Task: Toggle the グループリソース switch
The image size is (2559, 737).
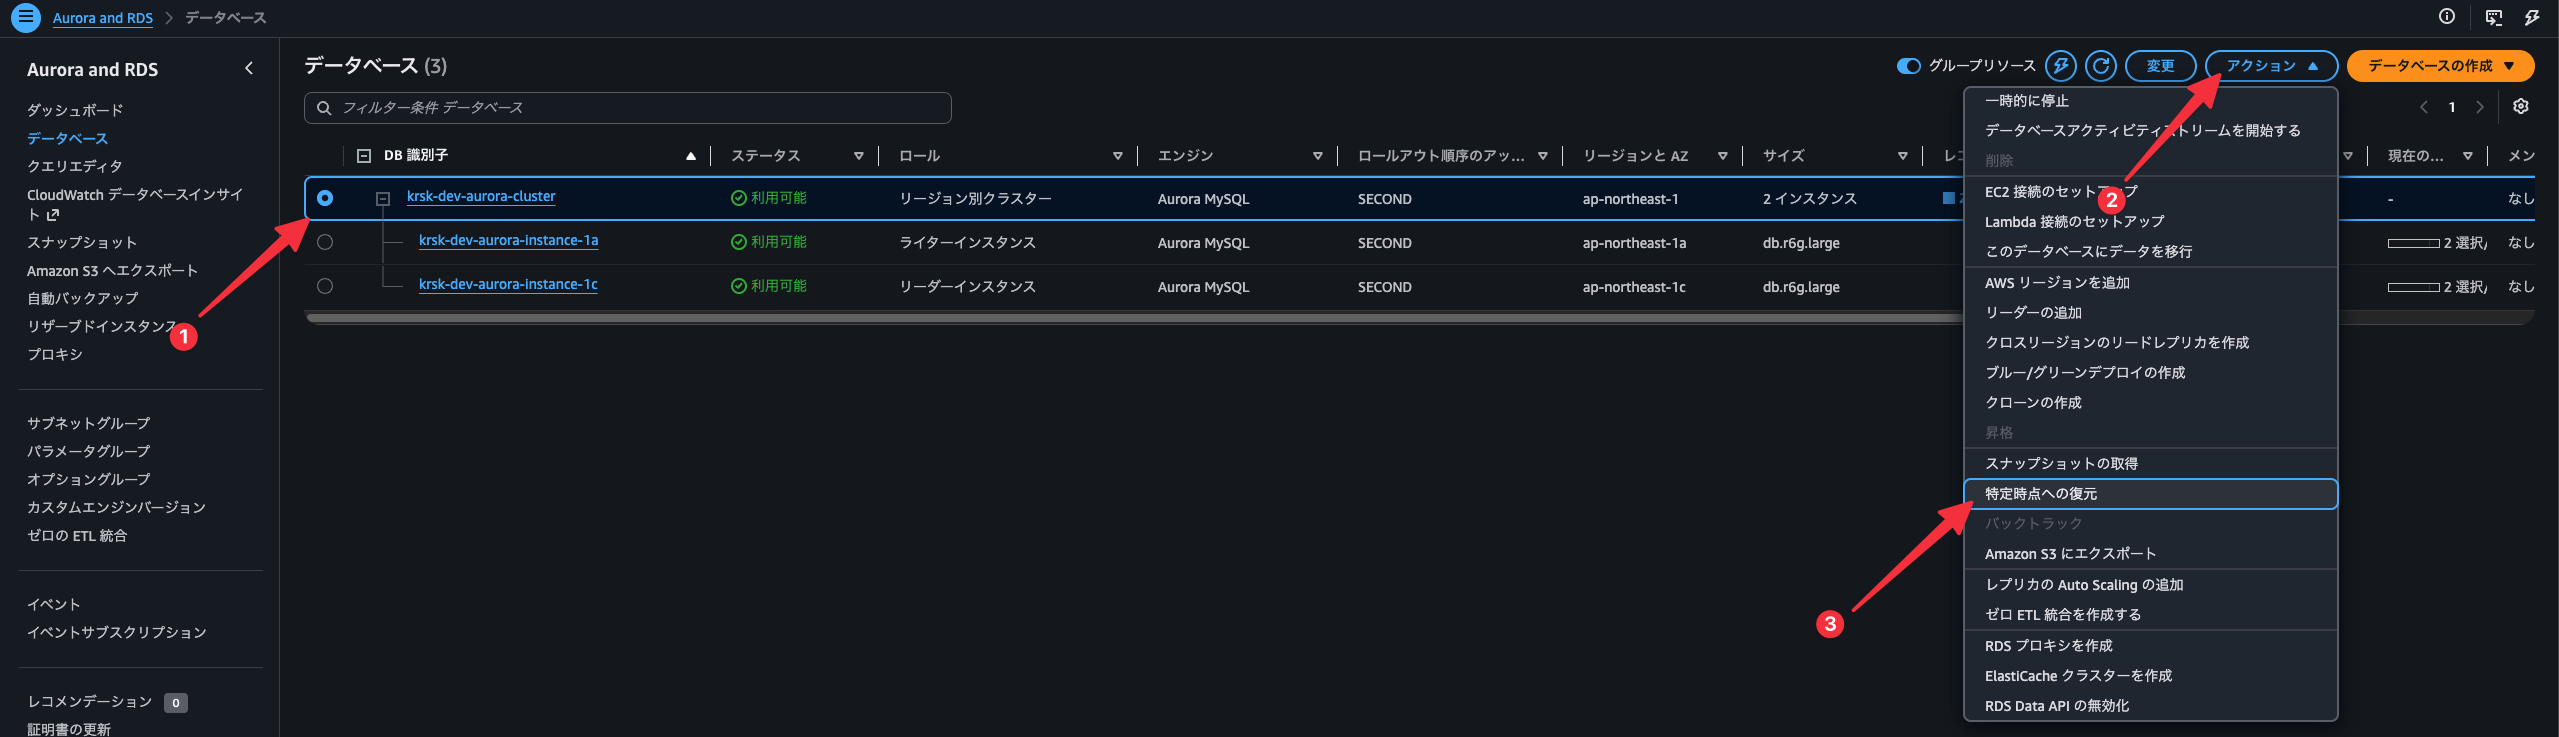Action: pos(1908,66)
